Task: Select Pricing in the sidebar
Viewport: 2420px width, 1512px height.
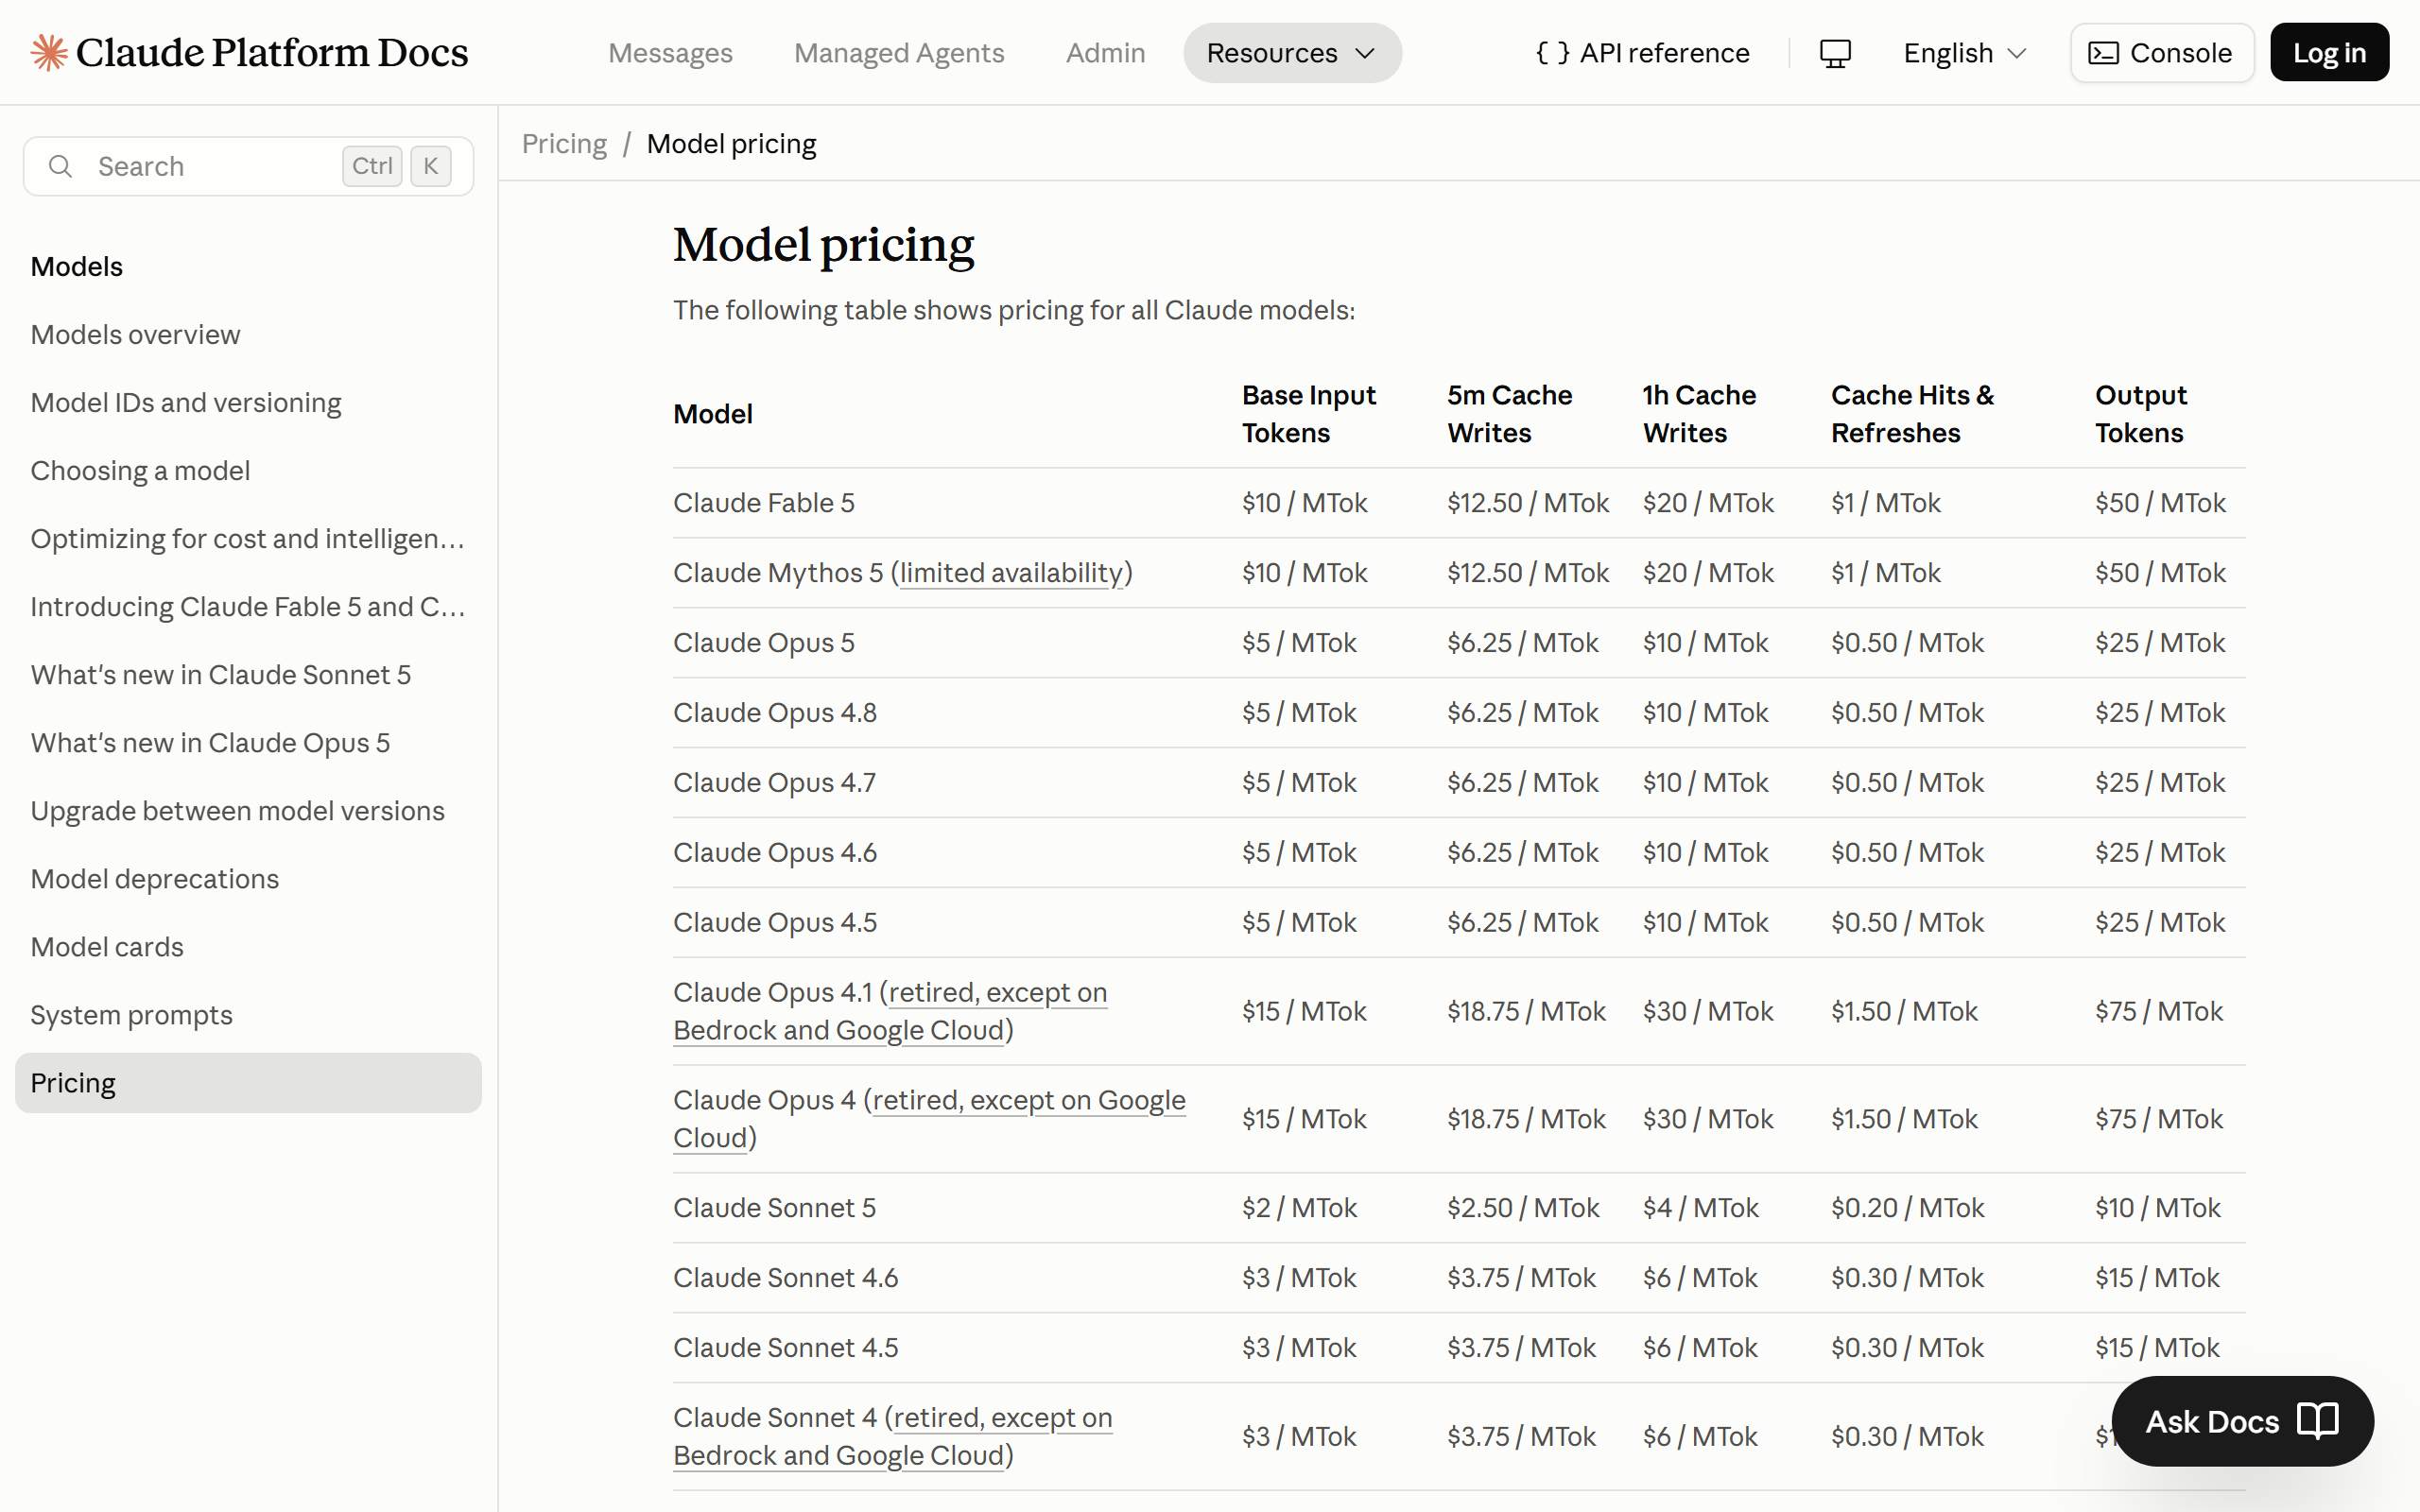Action: point(248,1082)
